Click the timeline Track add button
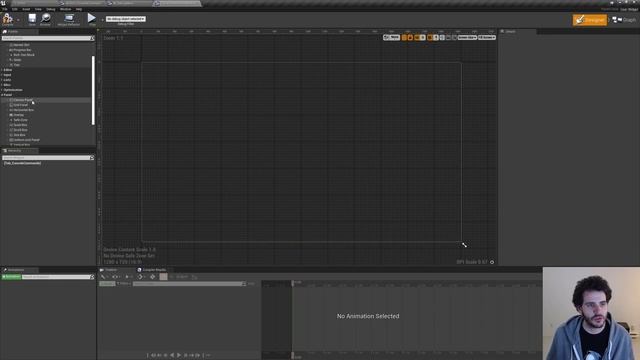The image size is (640, 360). coord(107,283)
